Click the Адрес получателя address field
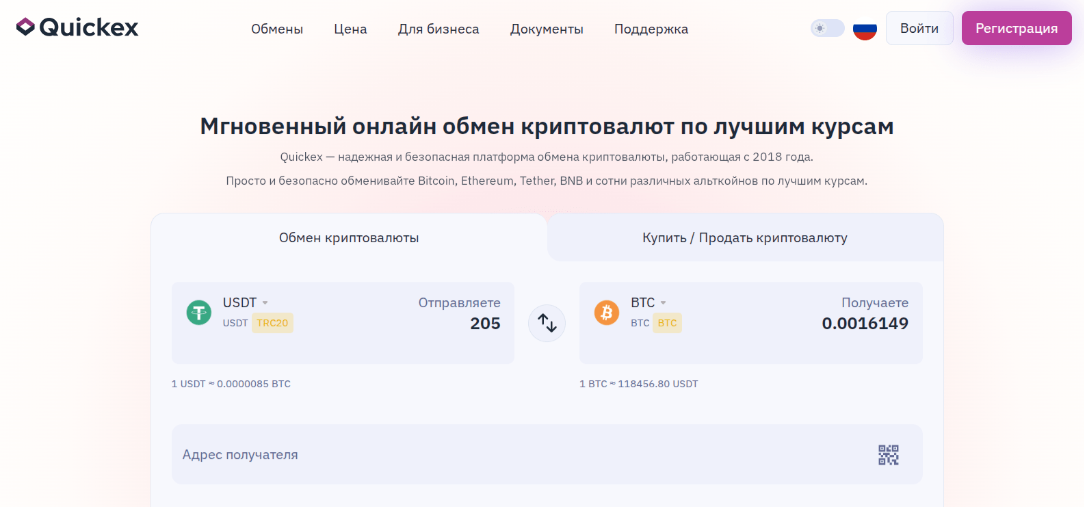 tap(547, 454)
